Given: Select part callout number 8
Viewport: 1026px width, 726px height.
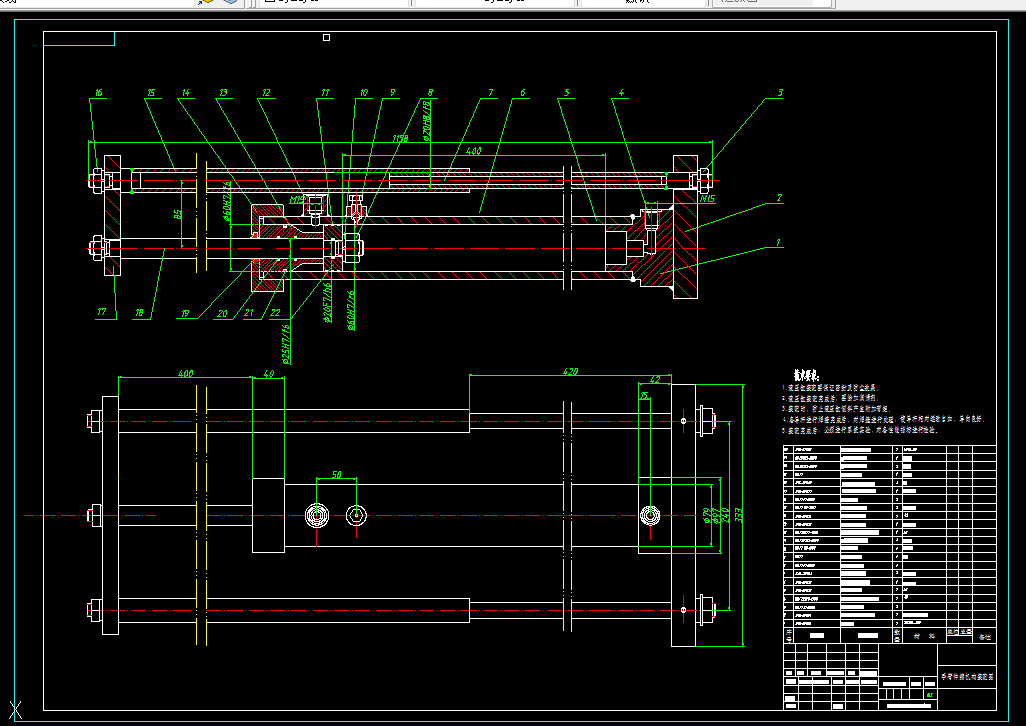Looking at the screenshot, I should pyautogui.click(x=431, y=93).
